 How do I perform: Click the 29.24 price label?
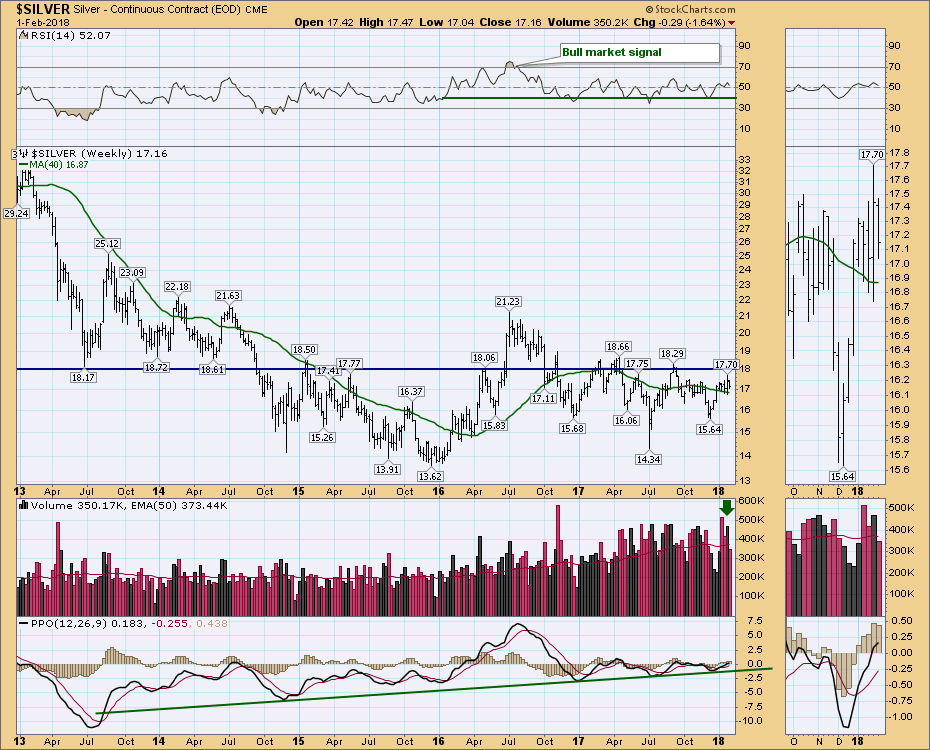16,213
